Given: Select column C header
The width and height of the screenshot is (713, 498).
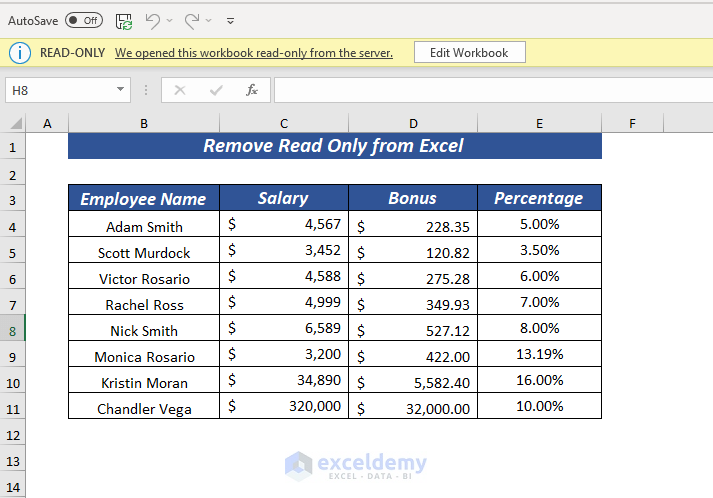Looking at the screenshot, I should click(x=284, y=123).
